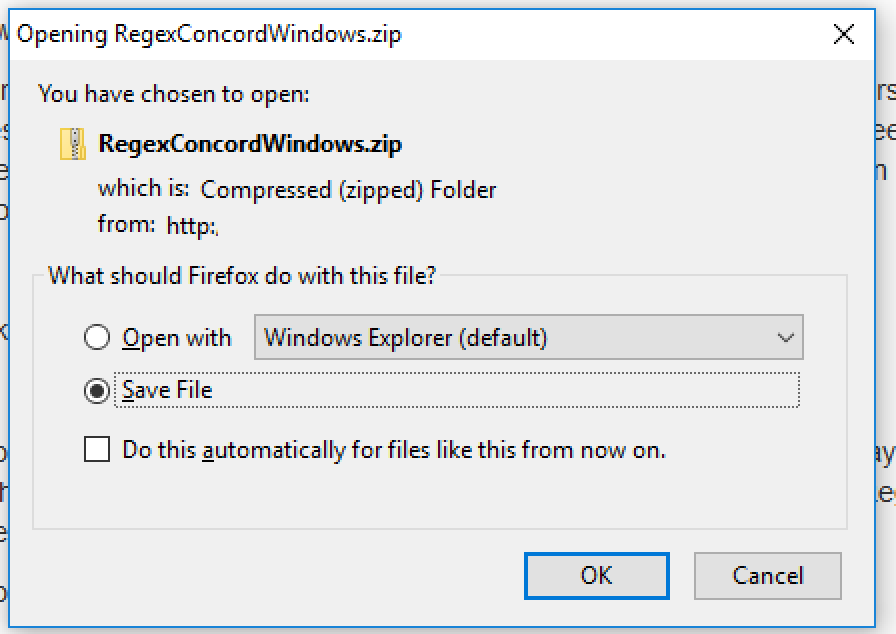Click the You have chosen to open text
Screen dimensions: 896x634
(x=174, y=95)
